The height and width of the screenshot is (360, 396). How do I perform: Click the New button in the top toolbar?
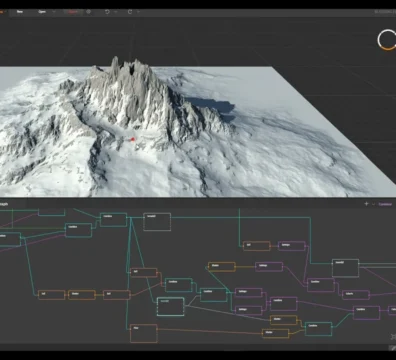[20, 12]
